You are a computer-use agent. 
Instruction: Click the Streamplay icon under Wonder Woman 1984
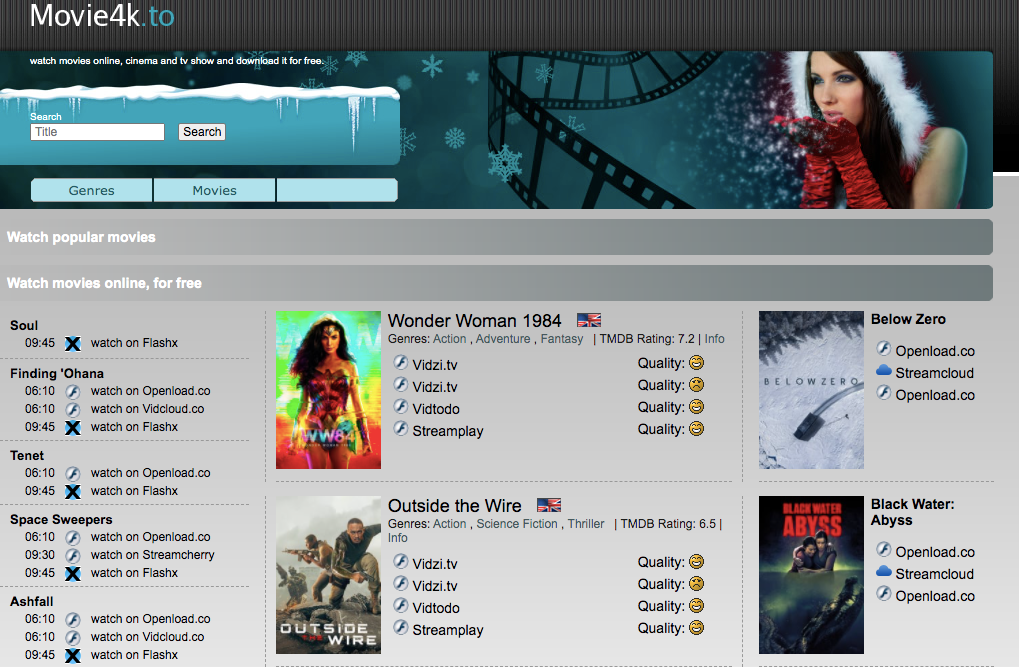click(x=401, y=428)
